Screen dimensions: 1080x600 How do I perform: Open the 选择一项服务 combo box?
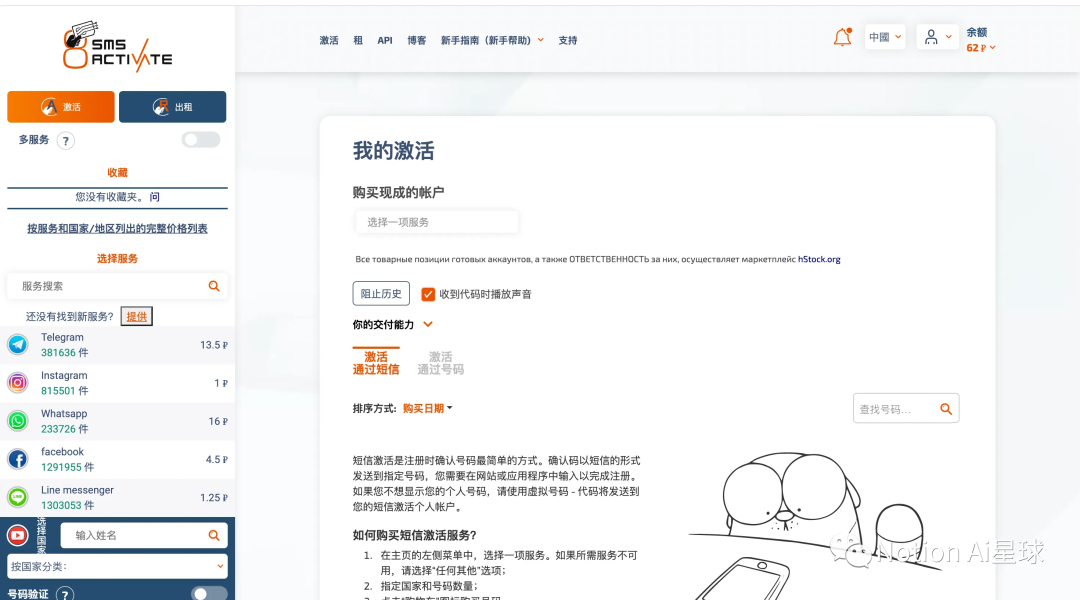click(437, 222)
